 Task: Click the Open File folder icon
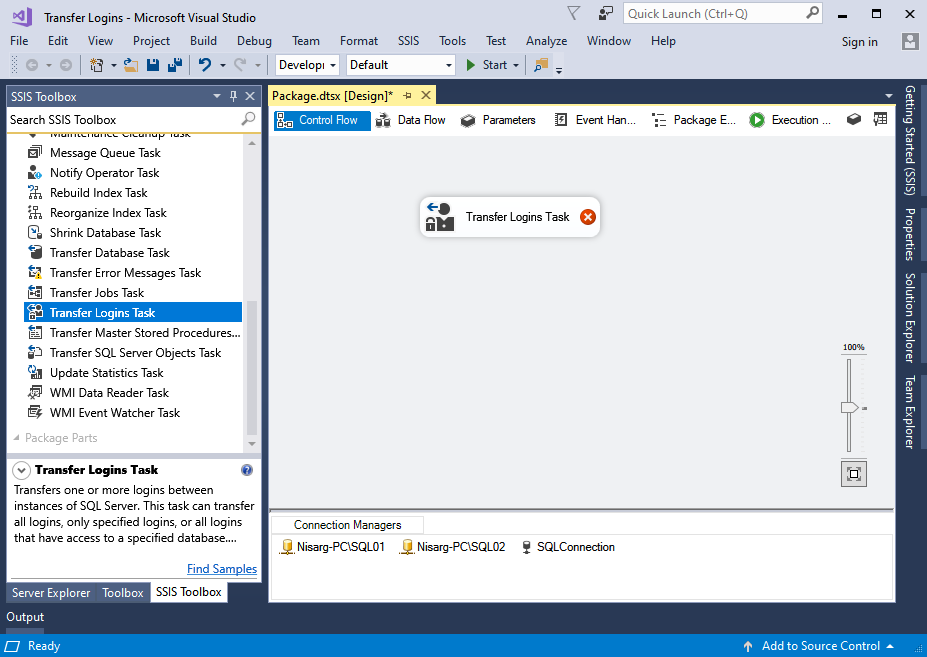131,65
